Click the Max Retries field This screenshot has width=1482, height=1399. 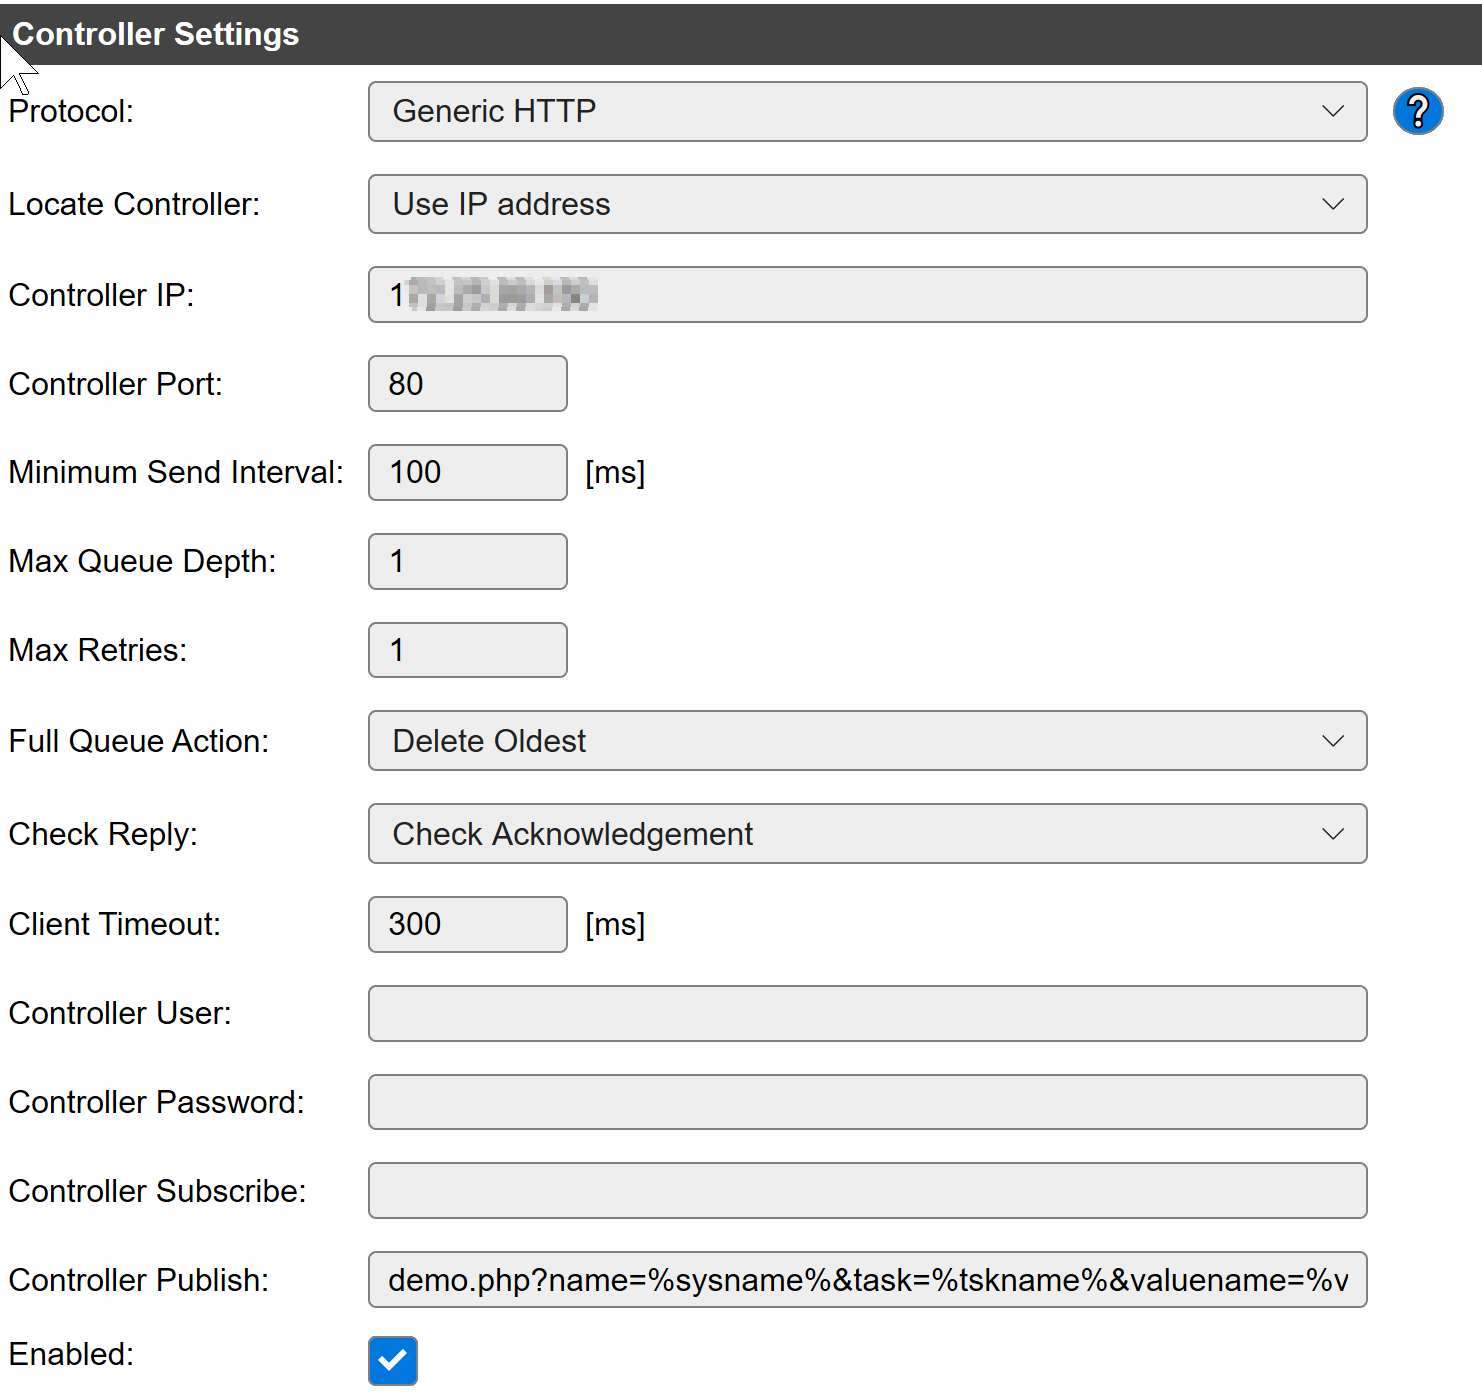click(467, 649)
